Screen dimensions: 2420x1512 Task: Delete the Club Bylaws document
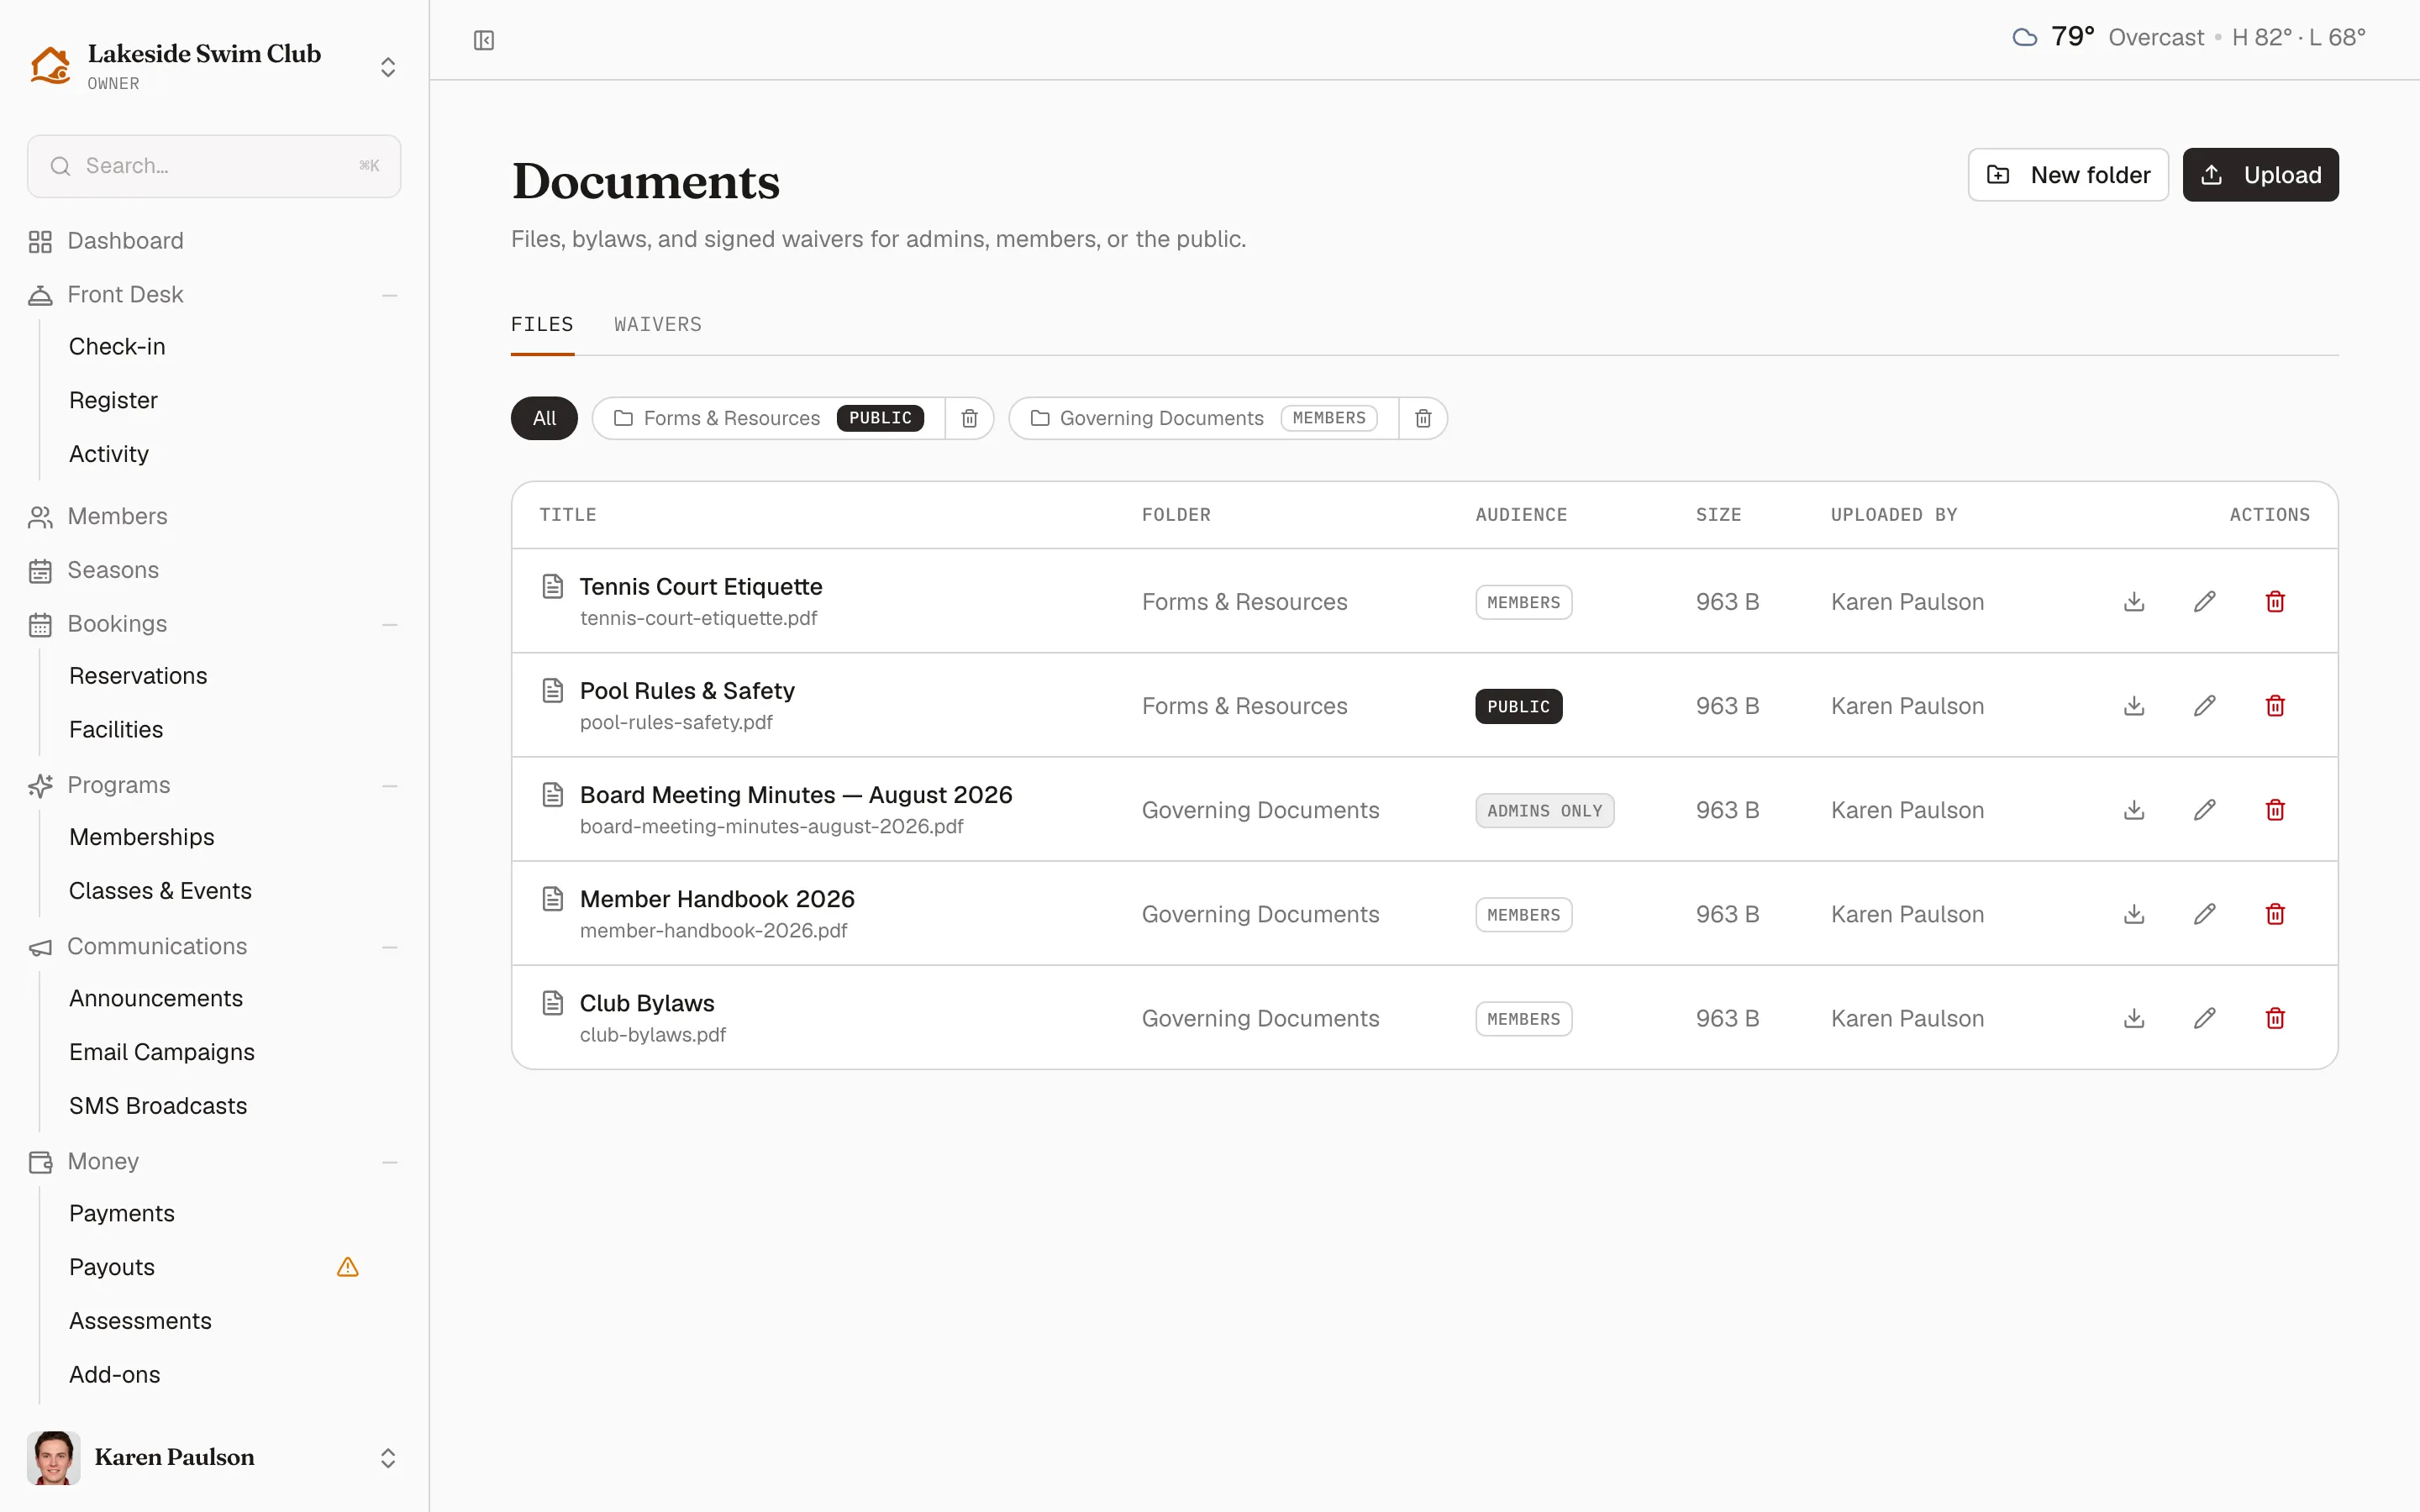tap(2275, 1018)
